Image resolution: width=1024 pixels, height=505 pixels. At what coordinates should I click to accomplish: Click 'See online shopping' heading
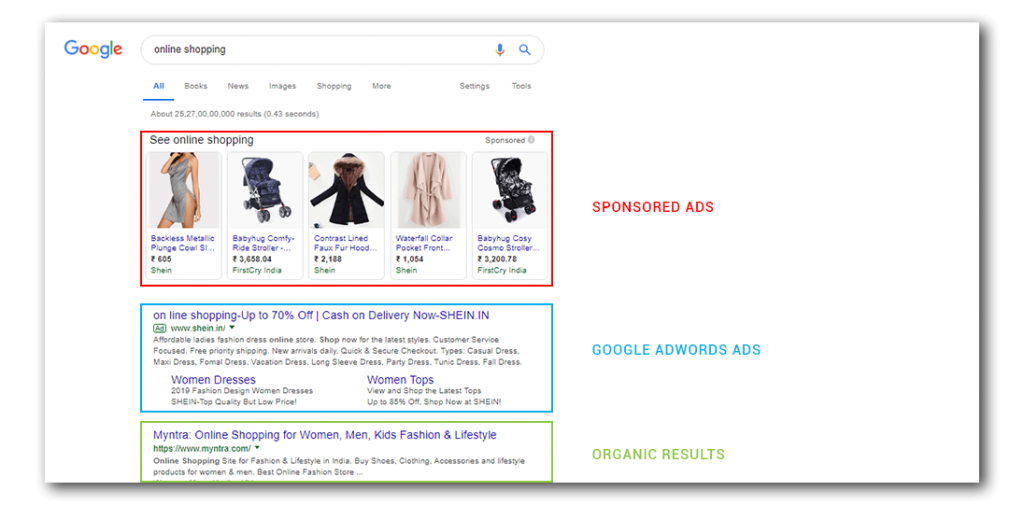[x=202, y=140]
